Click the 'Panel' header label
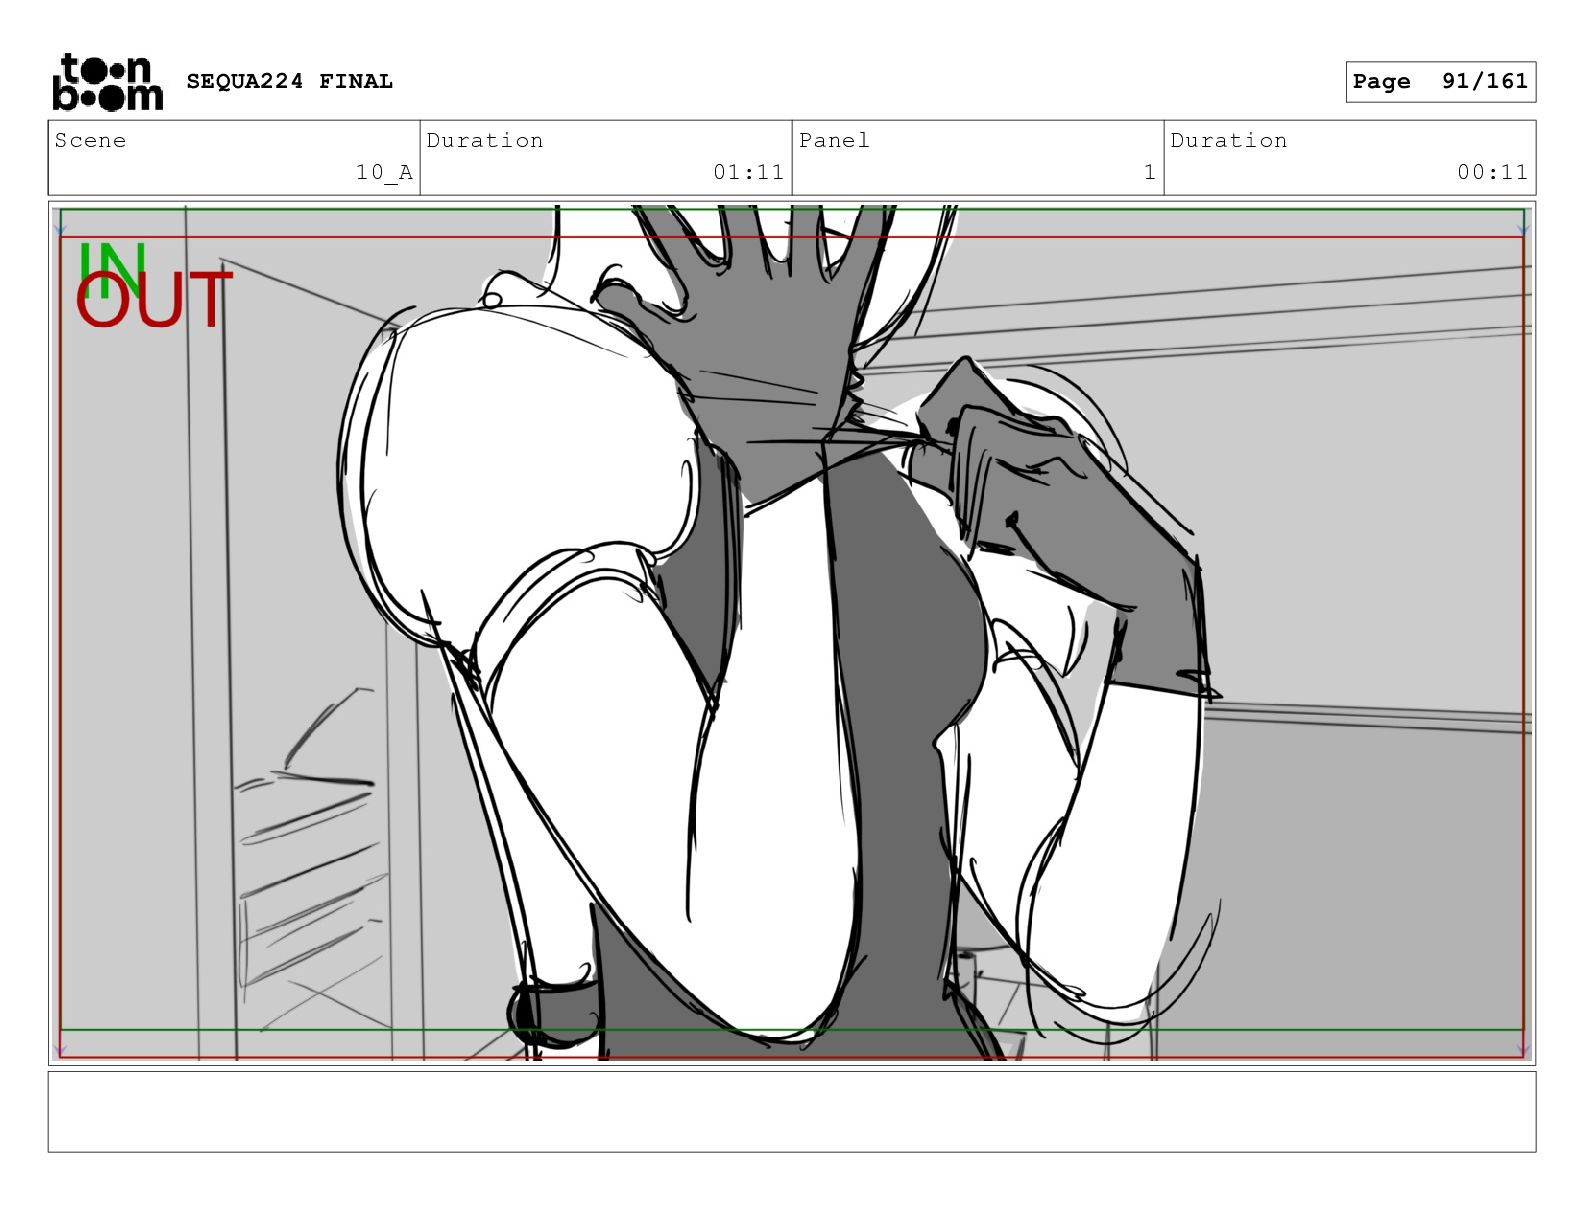The width and height of the screenshot is (1584, 1224). click(x=834, y=140)
